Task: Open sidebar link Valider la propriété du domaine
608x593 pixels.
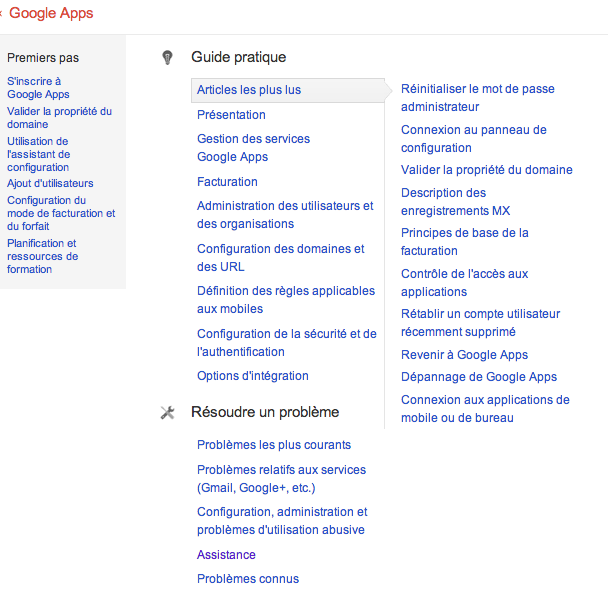Action: 59,118
